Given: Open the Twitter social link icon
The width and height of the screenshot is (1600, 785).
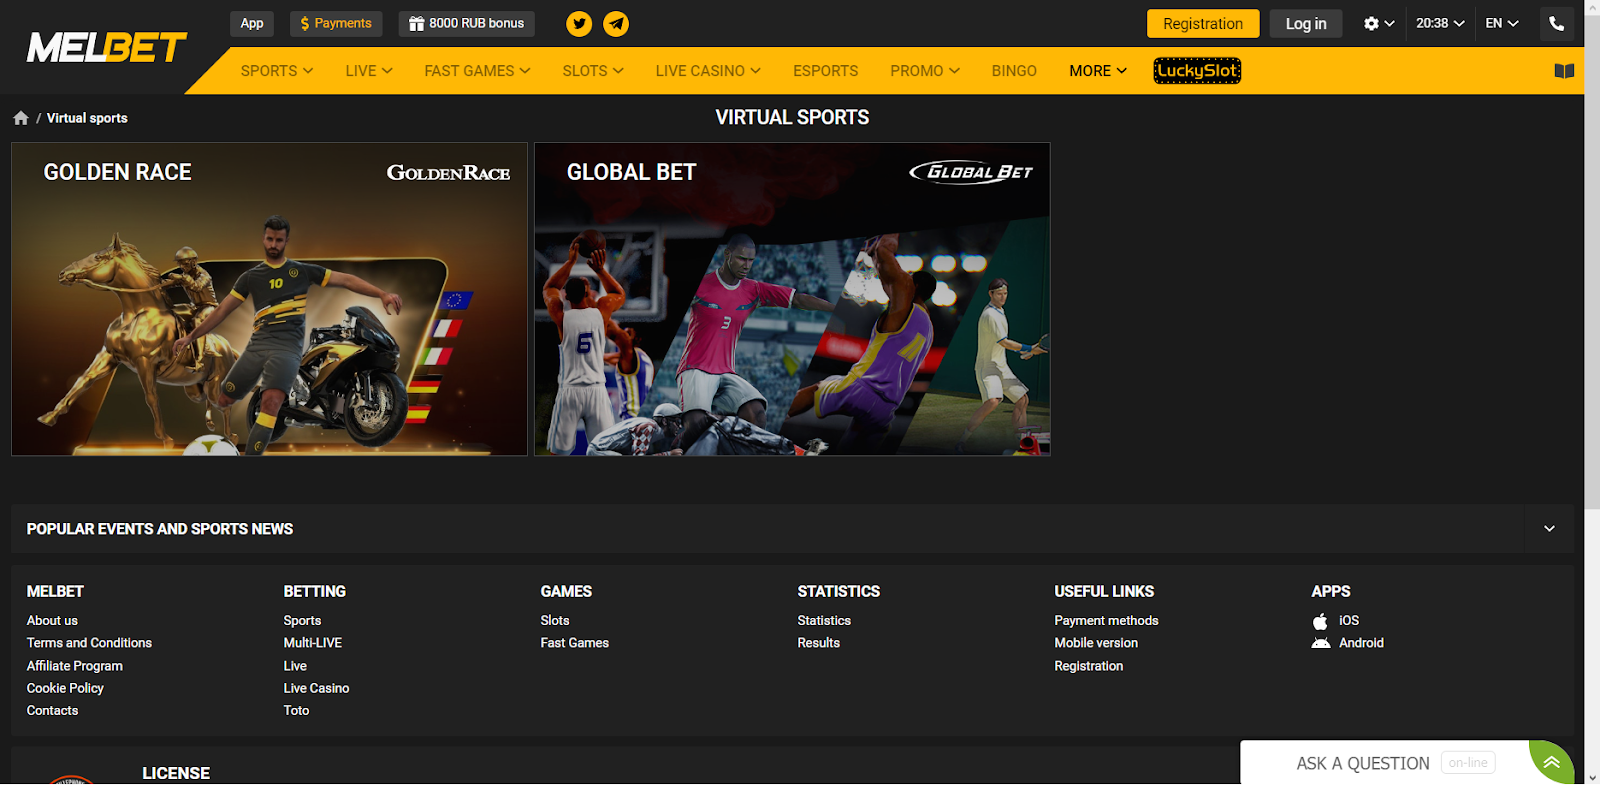Looking at the screenshot, I should (579, 24).
